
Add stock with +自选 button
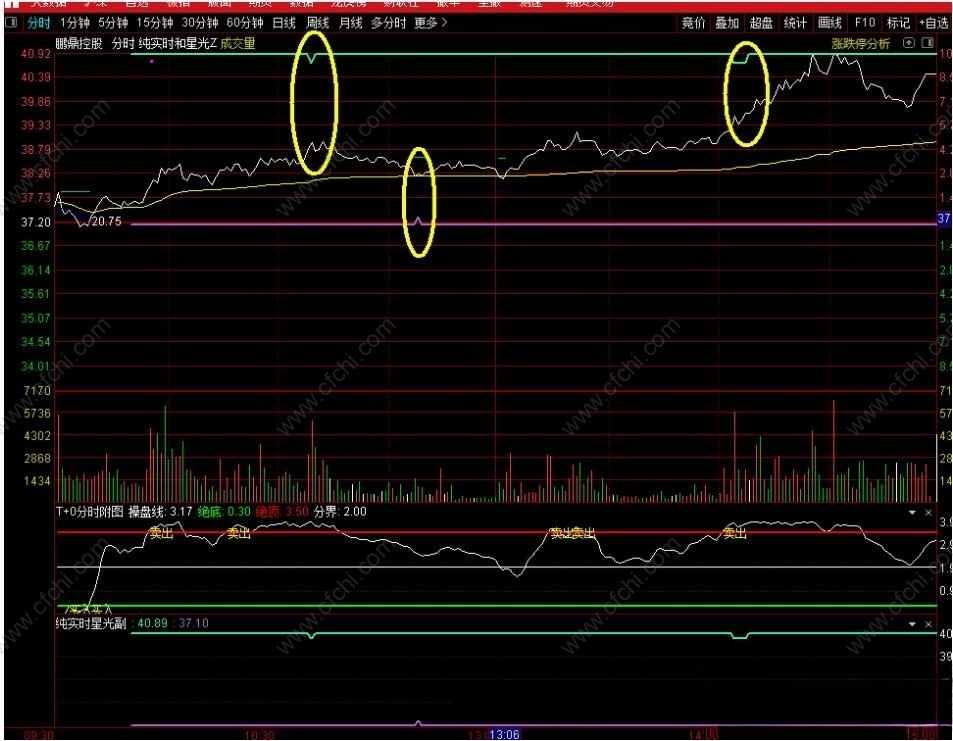click(934, 23)
